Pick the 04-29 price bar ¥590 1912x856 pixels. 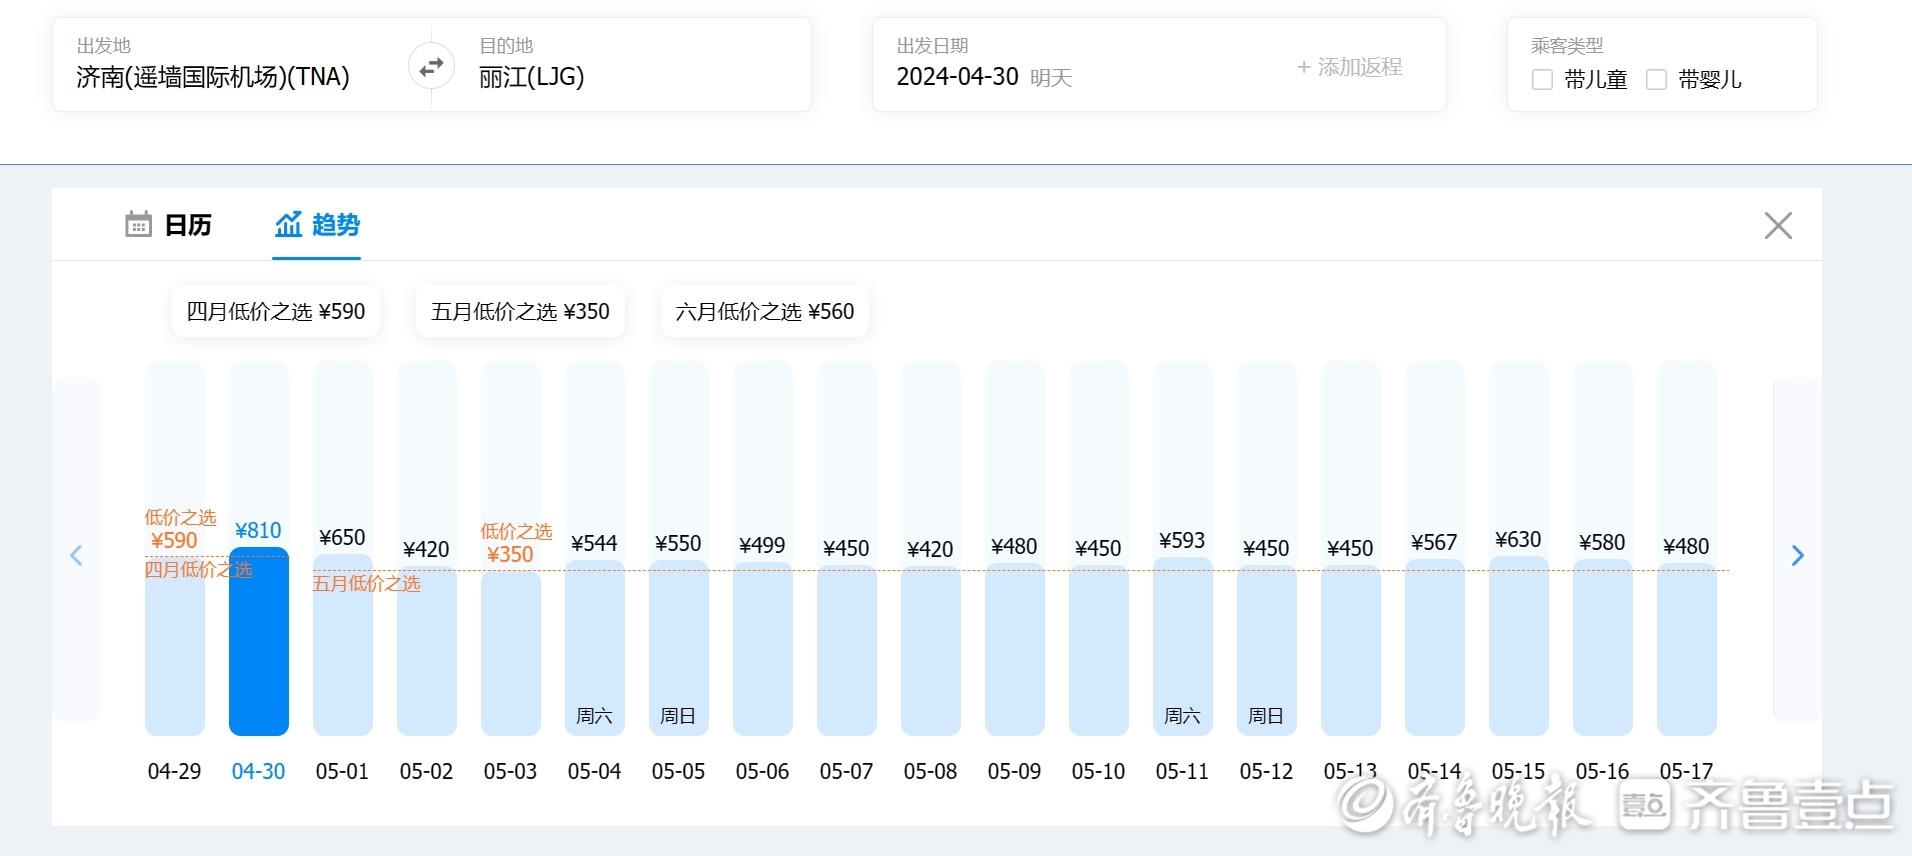pyautogui.click(x=175, y=650)
